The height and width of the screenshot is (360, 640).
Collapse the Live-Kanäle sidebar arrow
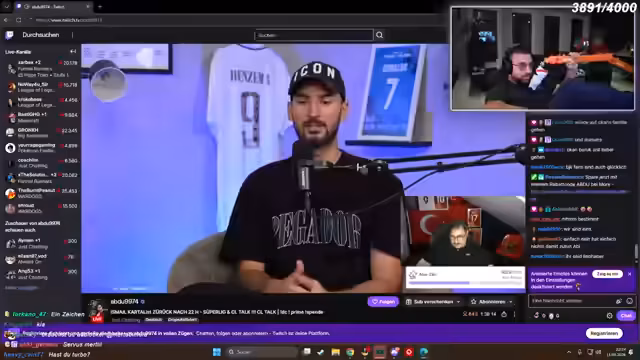[x=73, y=51]
